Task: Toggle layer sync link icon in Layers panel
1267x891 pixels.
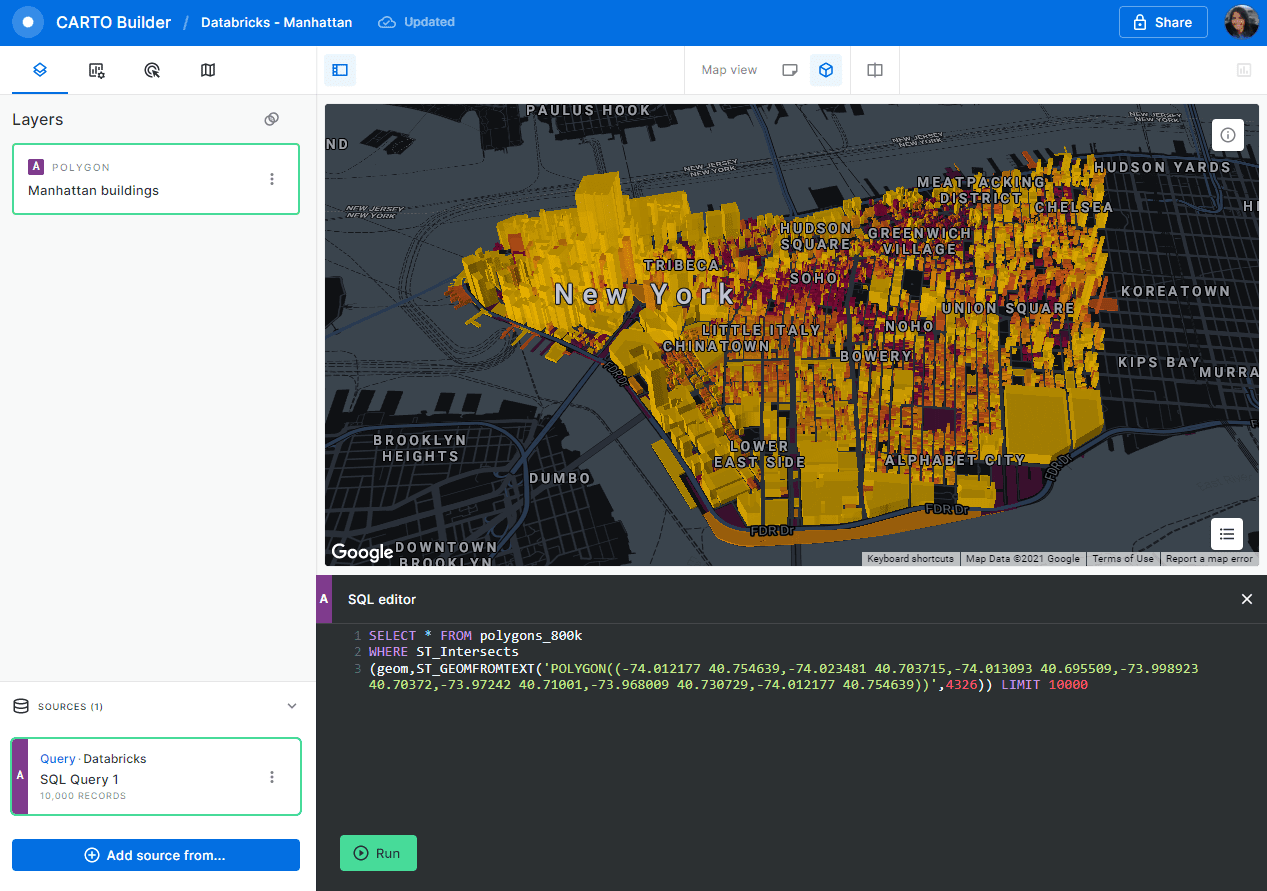Action: pyautogui.click(x=271, y=118)
